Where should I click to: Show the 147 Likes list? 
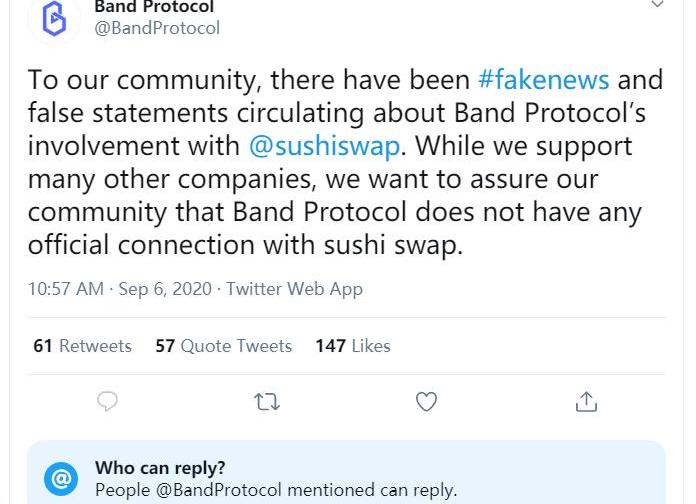pyautogui.click(x=353, y=346)
